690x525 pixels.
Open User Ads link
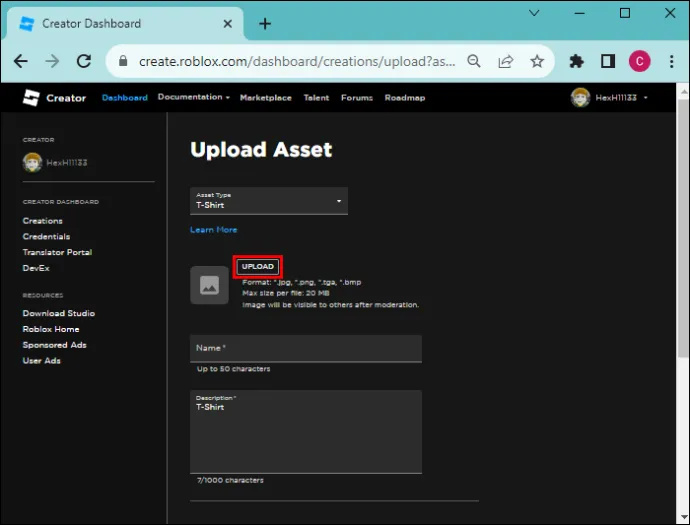pyautogui.click(x=41, y=361)
